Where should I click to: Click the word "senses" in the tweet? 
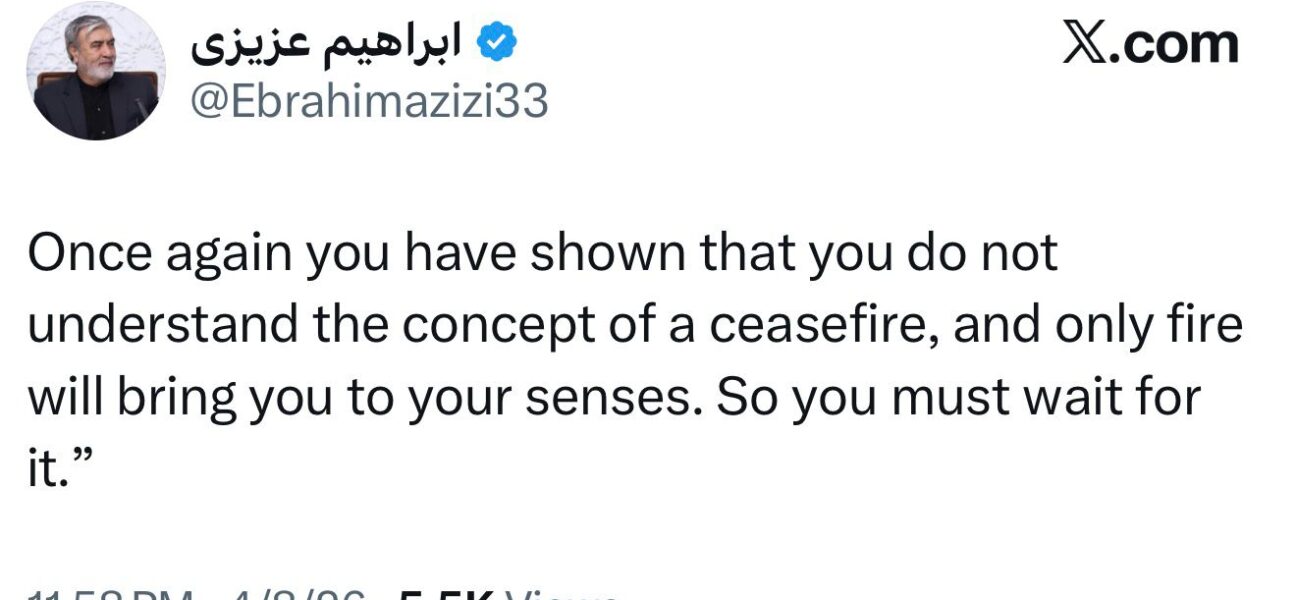coord(626,397)
